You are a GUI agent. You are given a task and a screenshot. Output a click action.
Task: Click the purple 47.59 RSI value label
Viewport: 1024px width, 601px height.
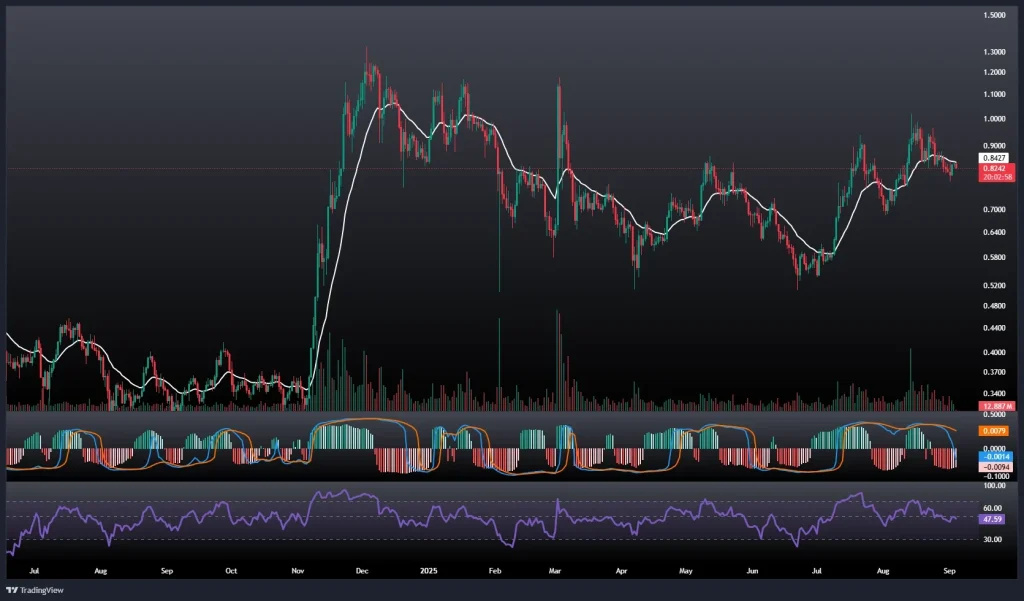[x=995, y=520]
